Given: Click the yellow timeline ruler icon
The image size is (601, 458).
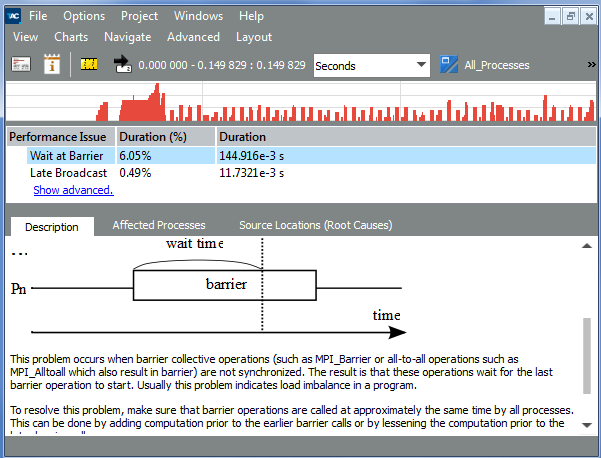Looking at the screenshot, I should (x=89, y=65).
